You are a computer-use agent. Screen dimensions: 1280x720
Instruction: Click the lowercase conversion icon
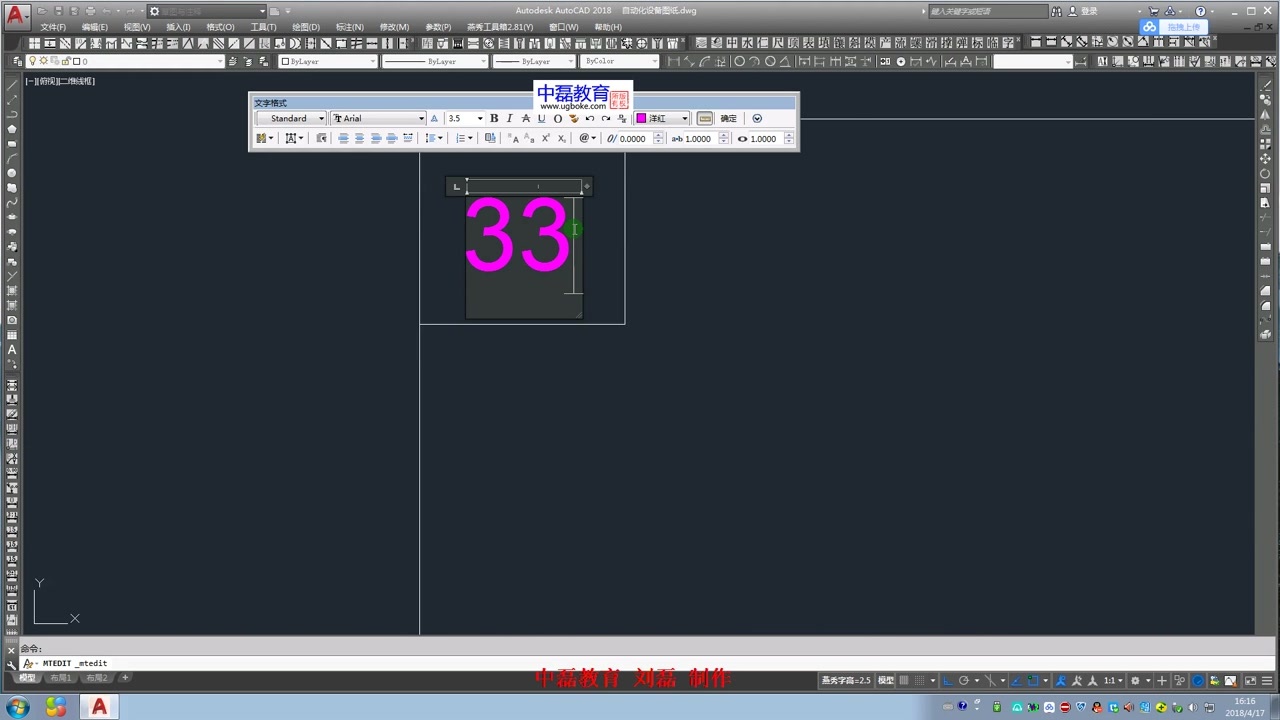[x=530, y=138]
